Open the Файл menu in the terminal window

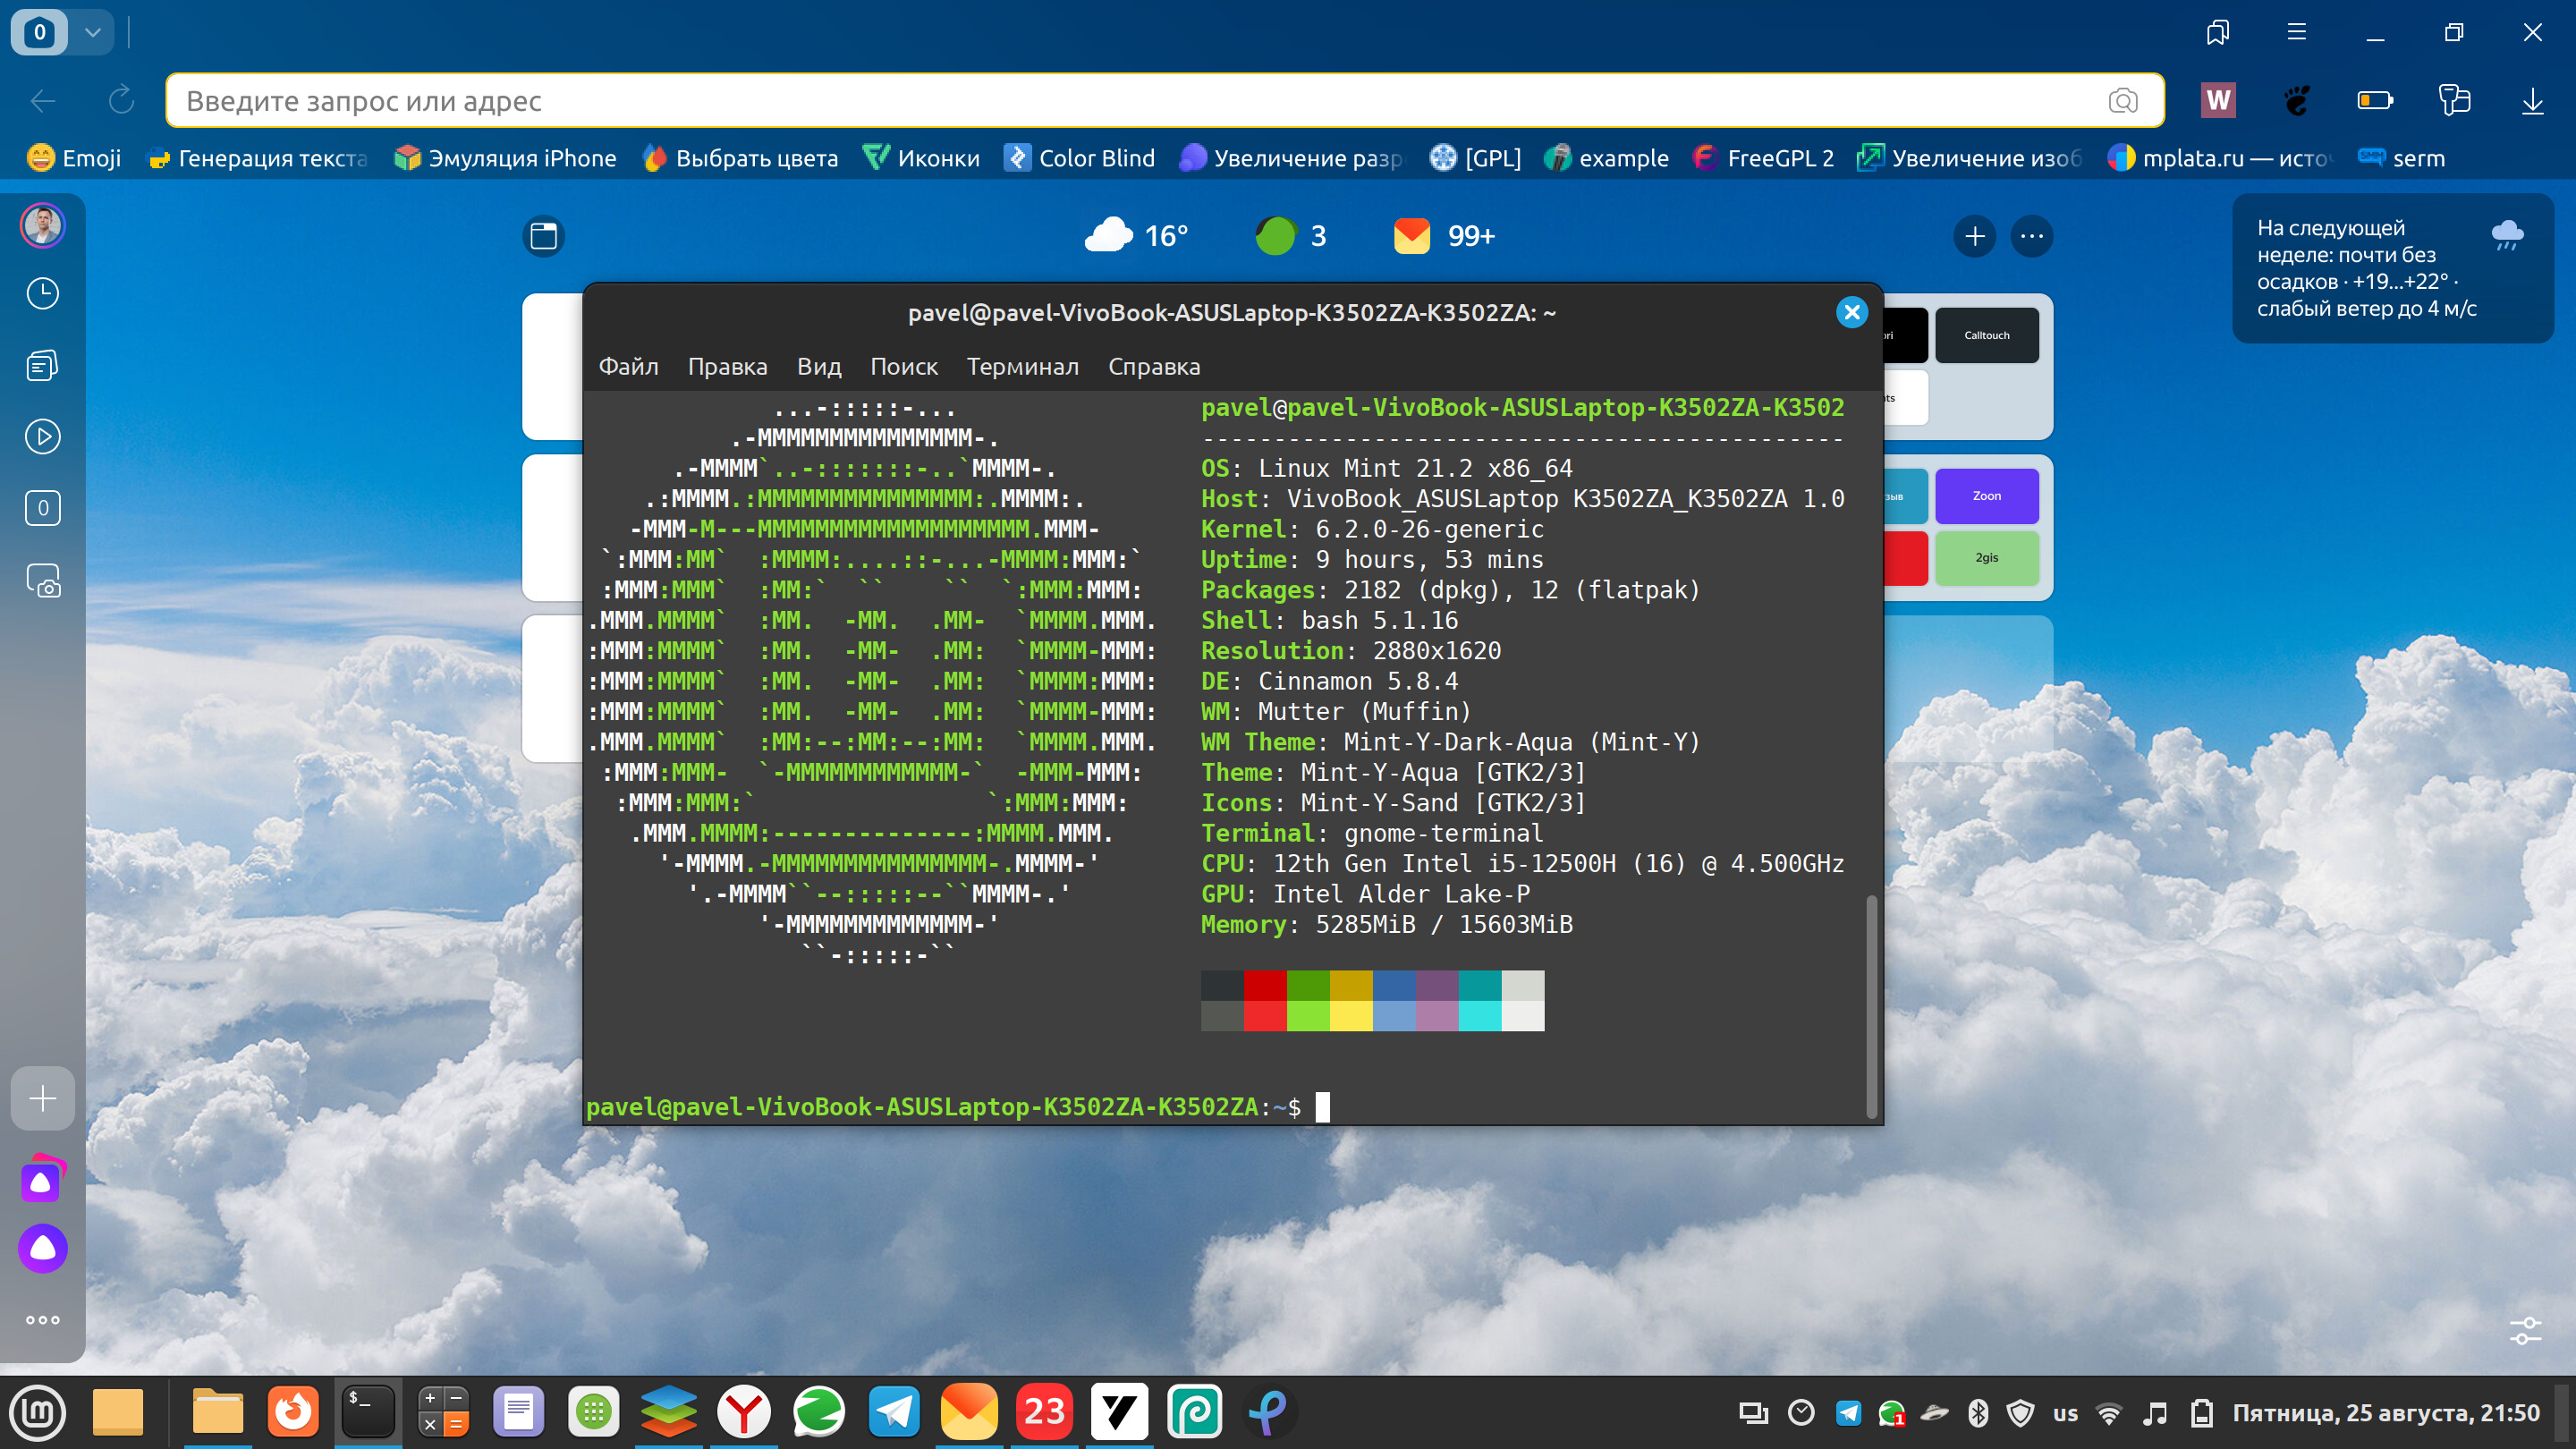(628, 366)
